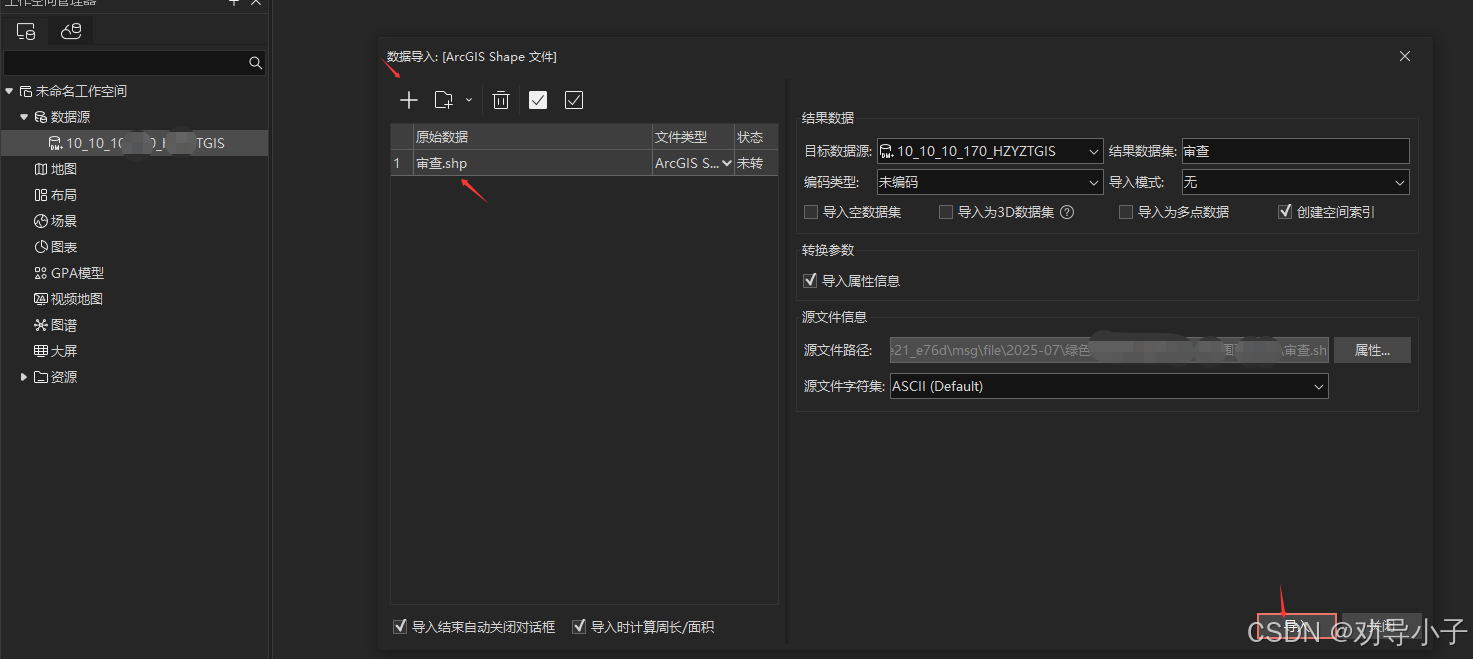Expand the 资源 tree node
Screen dimensions: 1473x659
pyautogui.click(x=24, y=376)
